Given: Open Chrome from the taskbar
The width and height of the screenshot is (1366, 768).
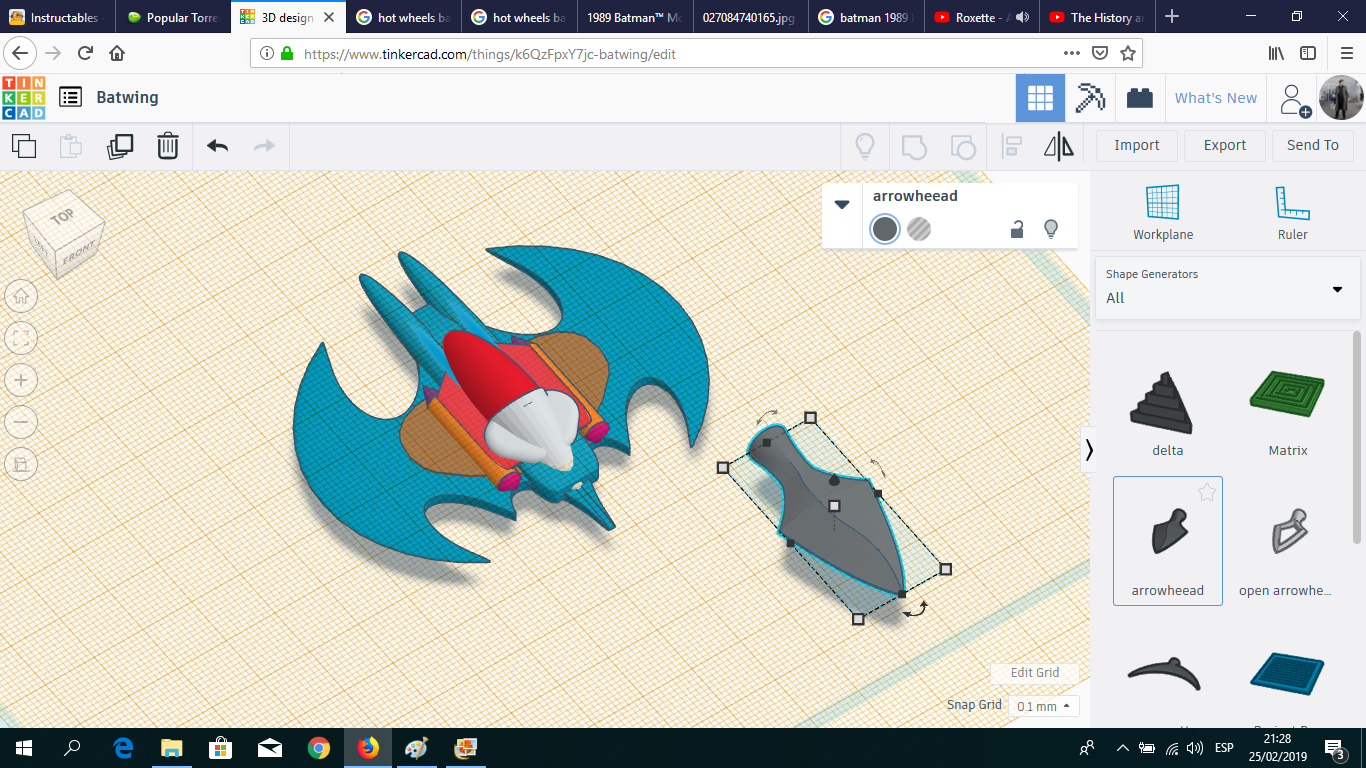Looking at the screenshot, I should (x=319, y=748).
